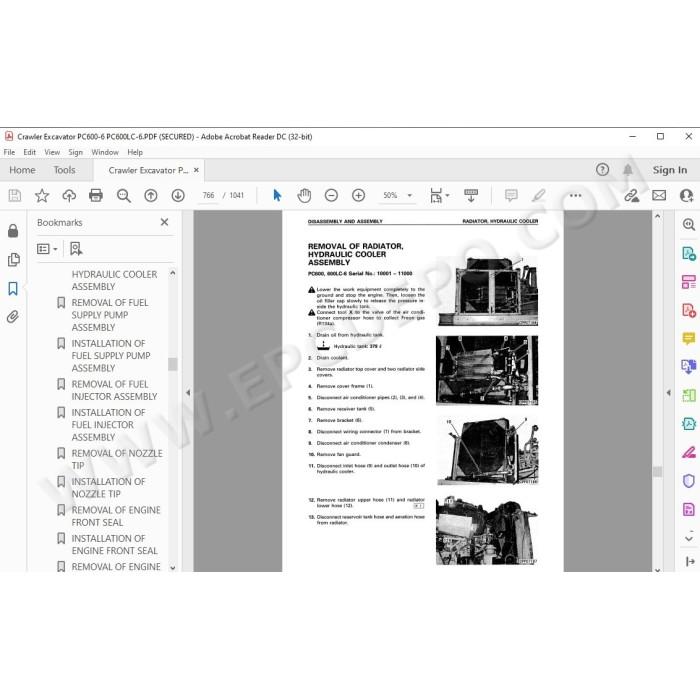Upload the file to cloud
This screenshot has width=700, height=700.
point(69,196)
